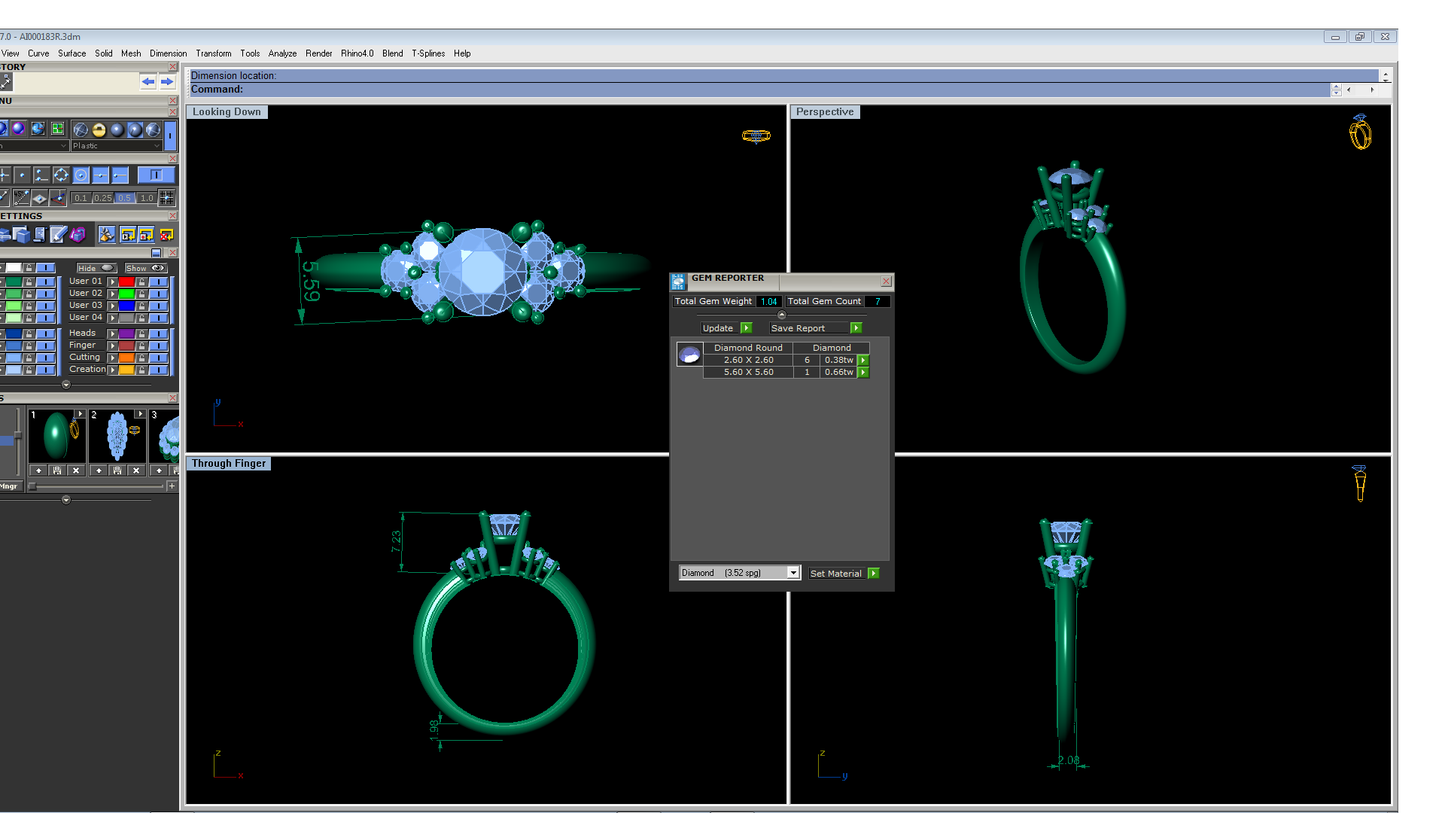Click the Update button in Gem Reporter
The width and height of the screenshot is (1445, 813).
(718, 328)
